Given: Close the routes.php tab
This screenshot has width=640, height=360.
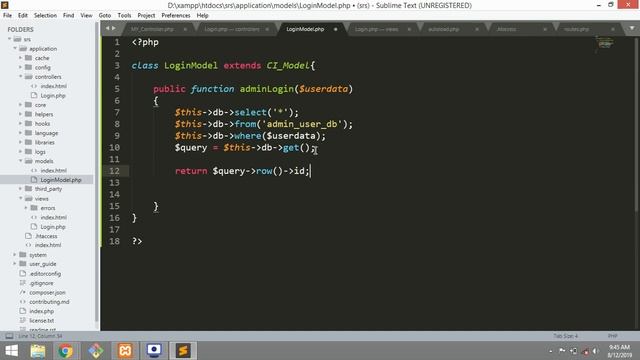Looking at the screenshot, I should click(x=613, y=29).
